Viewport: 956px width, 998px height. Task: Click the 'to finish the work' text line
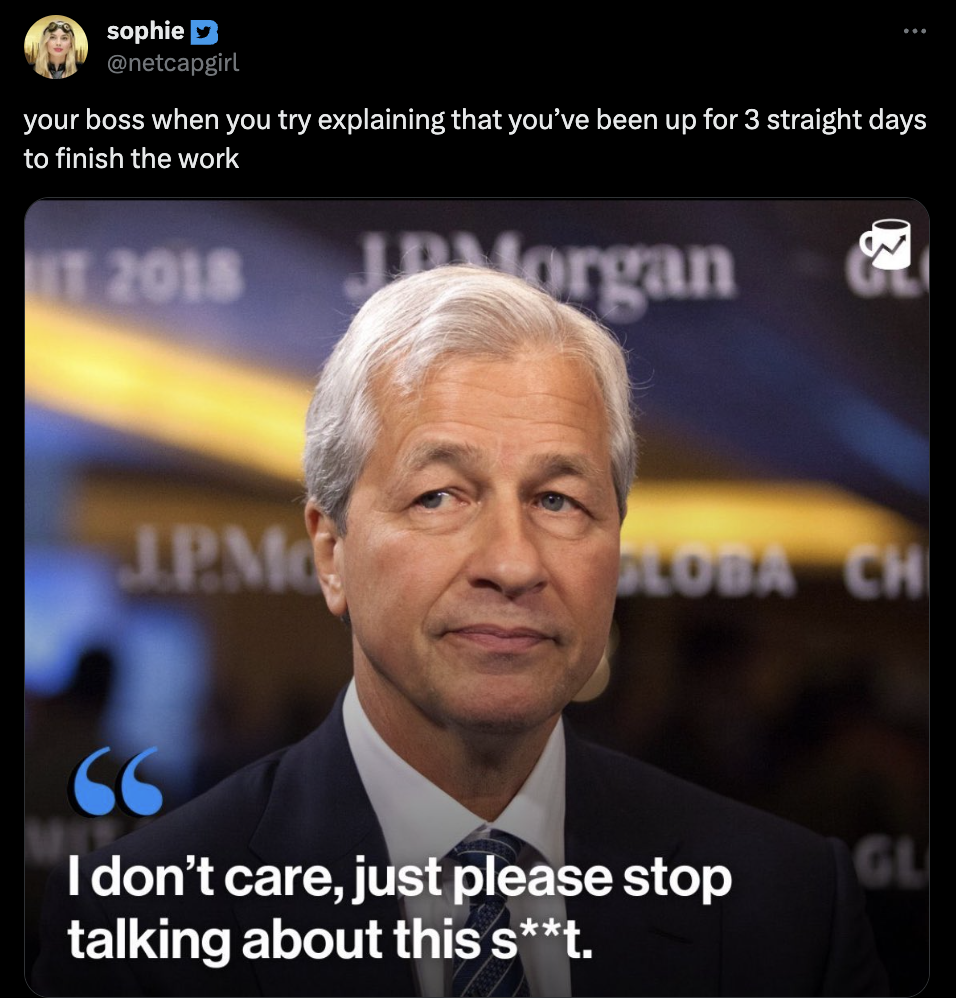[131, 158]
